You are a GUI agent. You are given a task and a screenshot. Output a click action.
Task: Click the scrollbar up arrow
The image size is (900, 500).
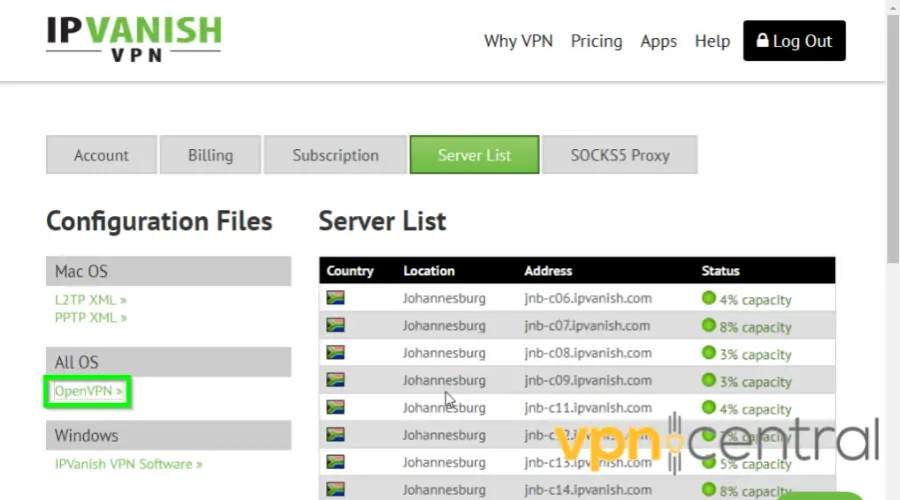coord(893,6)
